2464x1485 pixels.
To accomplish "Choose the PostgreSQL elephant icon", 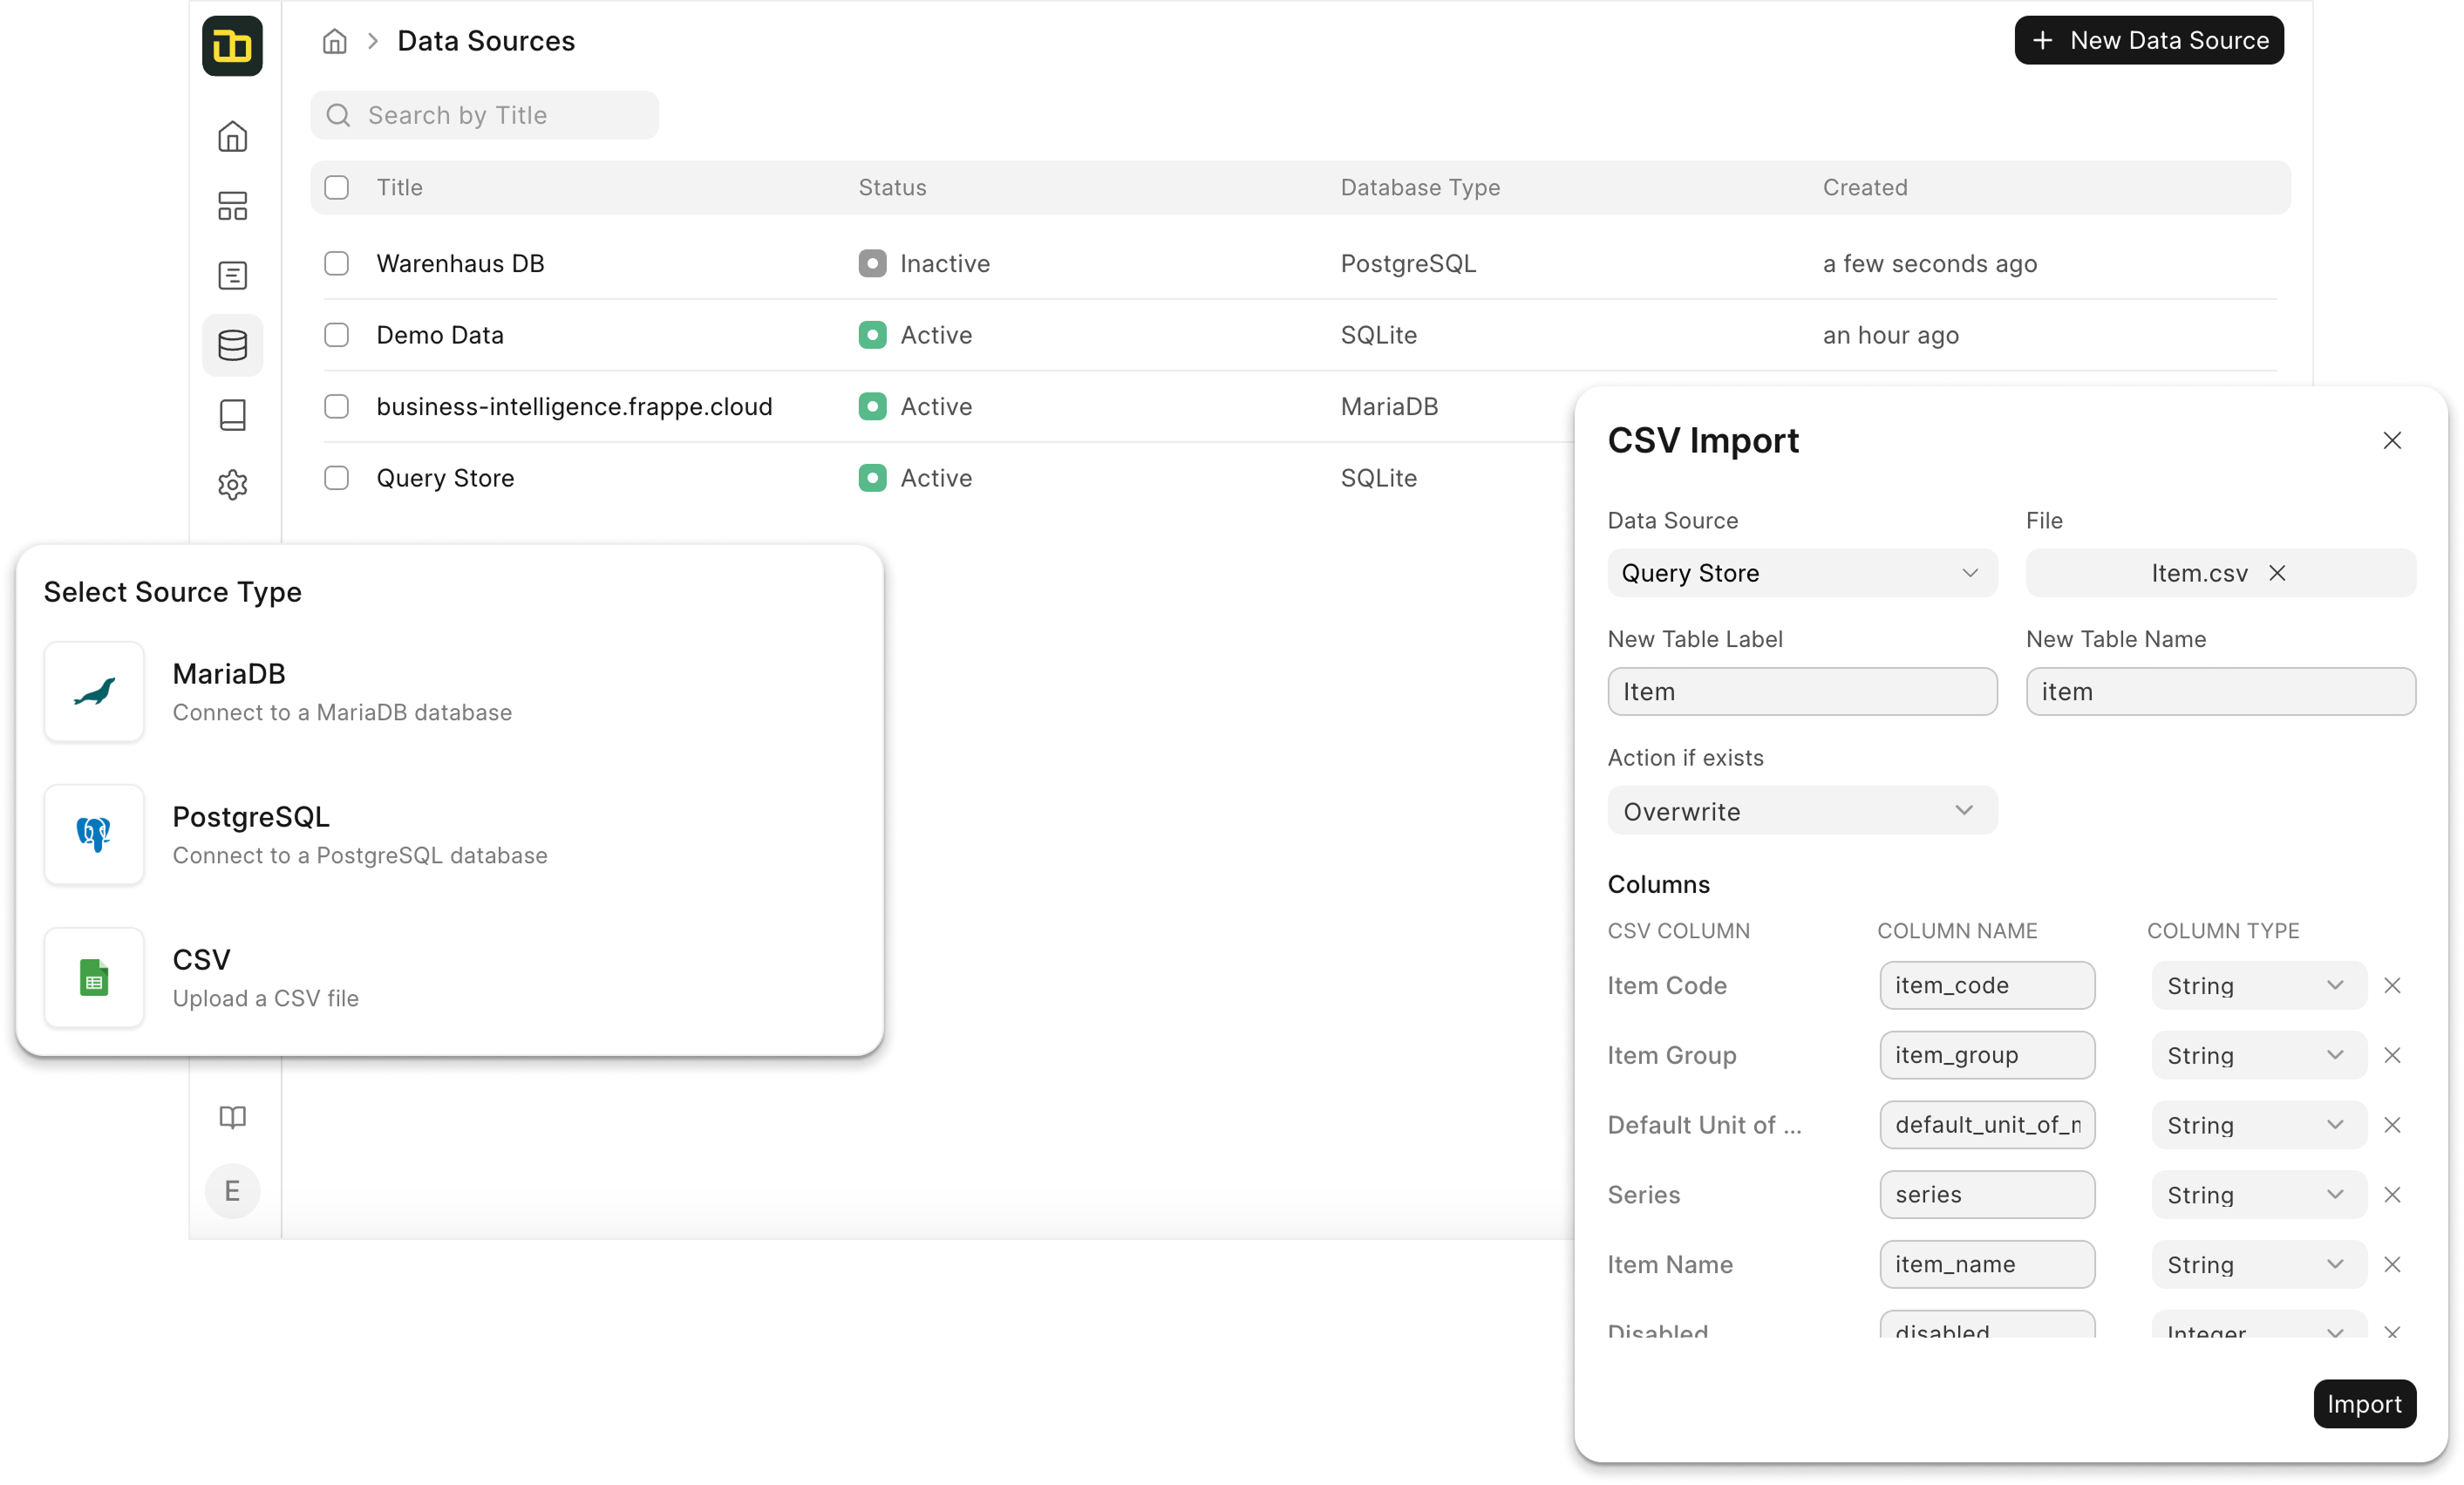I will [x=94, y=834].
